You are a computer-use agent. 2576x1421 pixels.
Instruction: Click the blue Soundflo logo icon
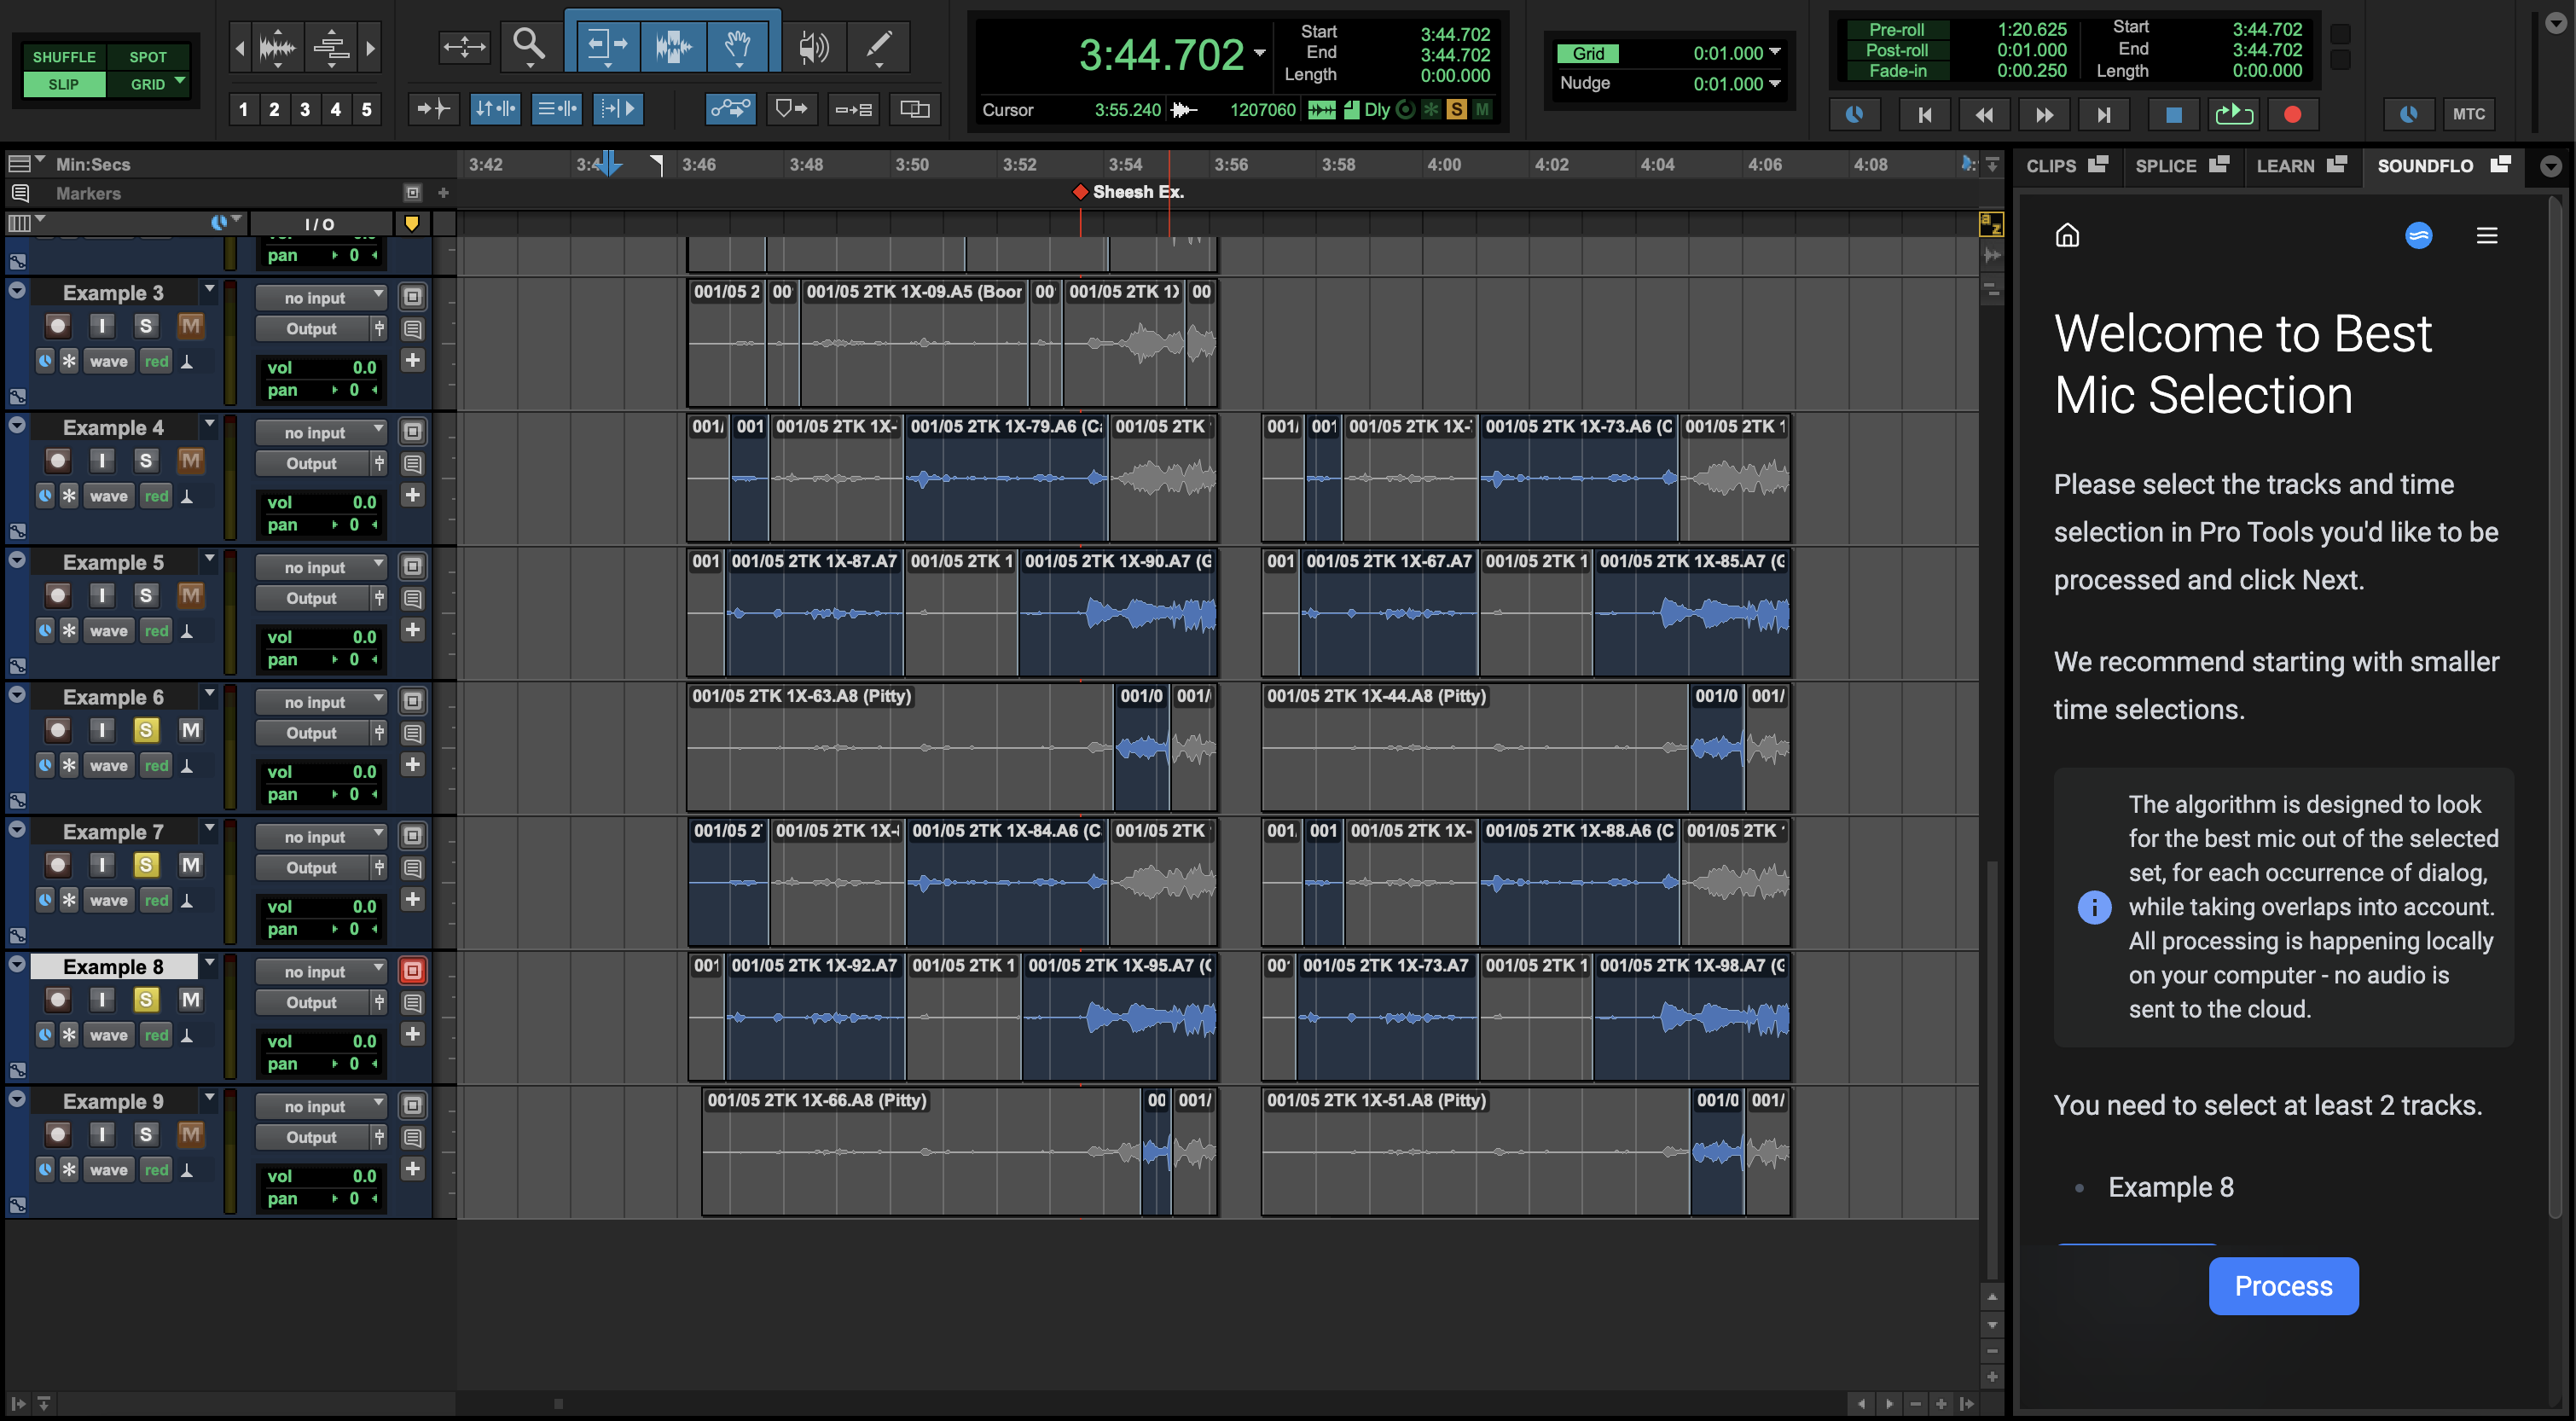(x=2418, y=235)
